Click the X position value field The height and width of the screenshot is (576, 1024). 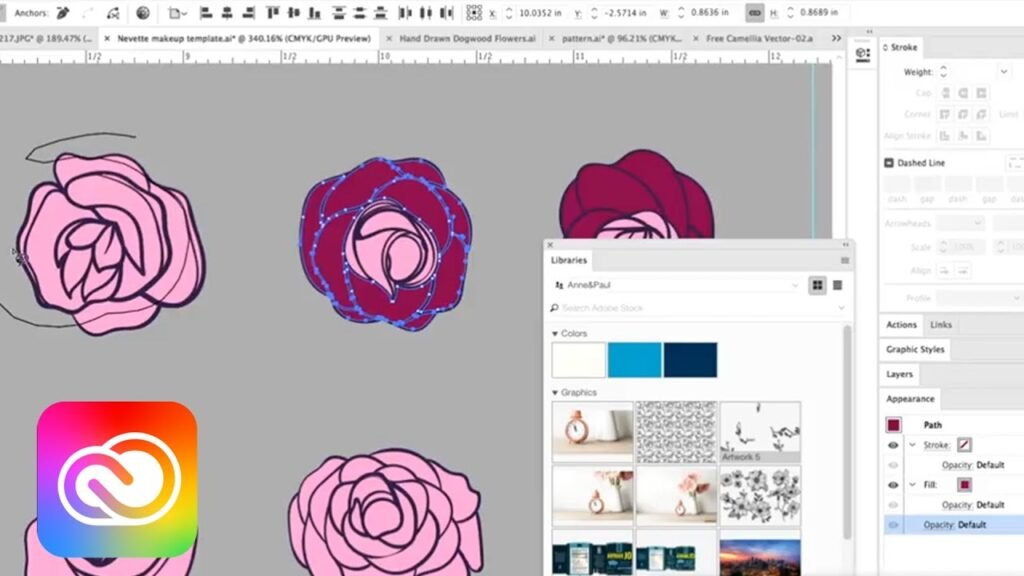[x=539, y=12]
